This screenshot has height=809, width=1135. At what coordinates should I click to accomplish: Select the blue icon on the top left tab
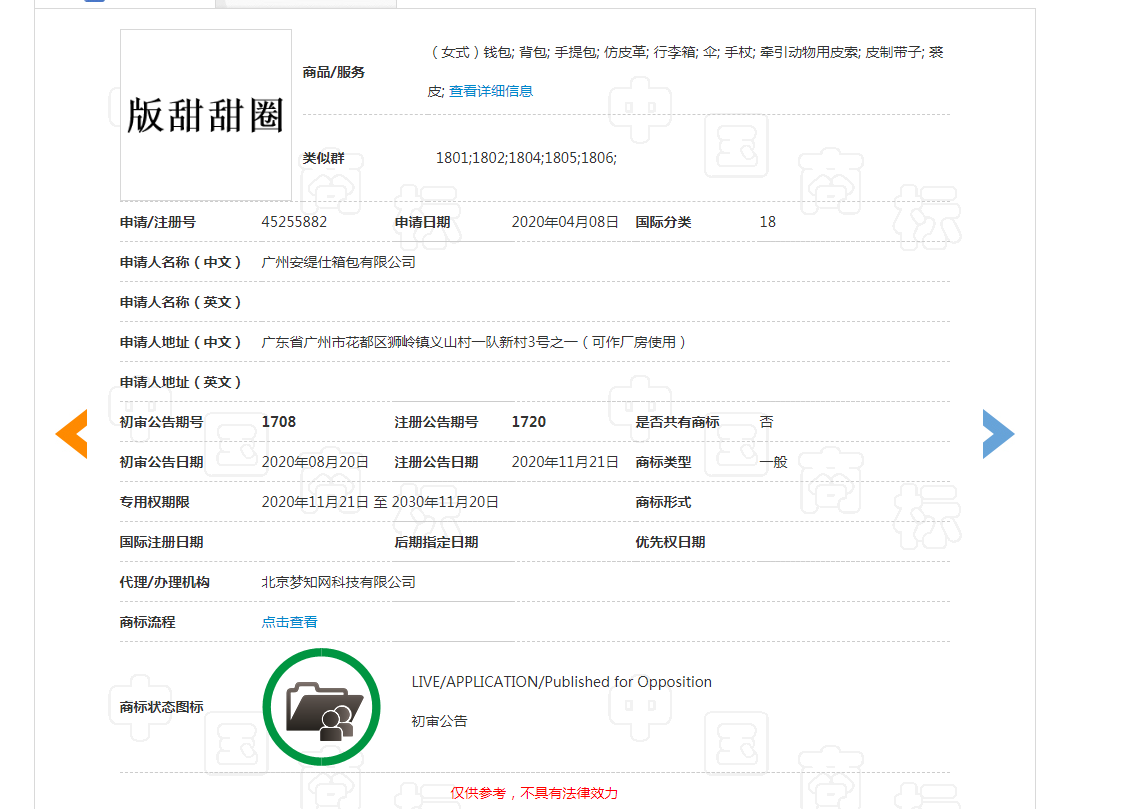pyautogui.click(x=95, y=4)
